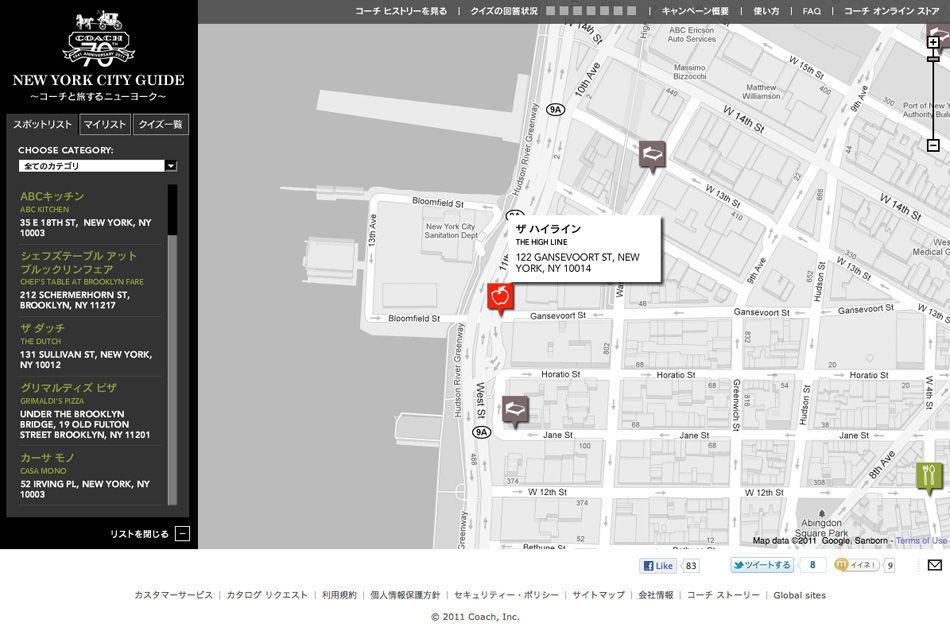Open キャンペーン概要 in top menu
This screenshot has height=627, width=950.
tap(695, 11)
